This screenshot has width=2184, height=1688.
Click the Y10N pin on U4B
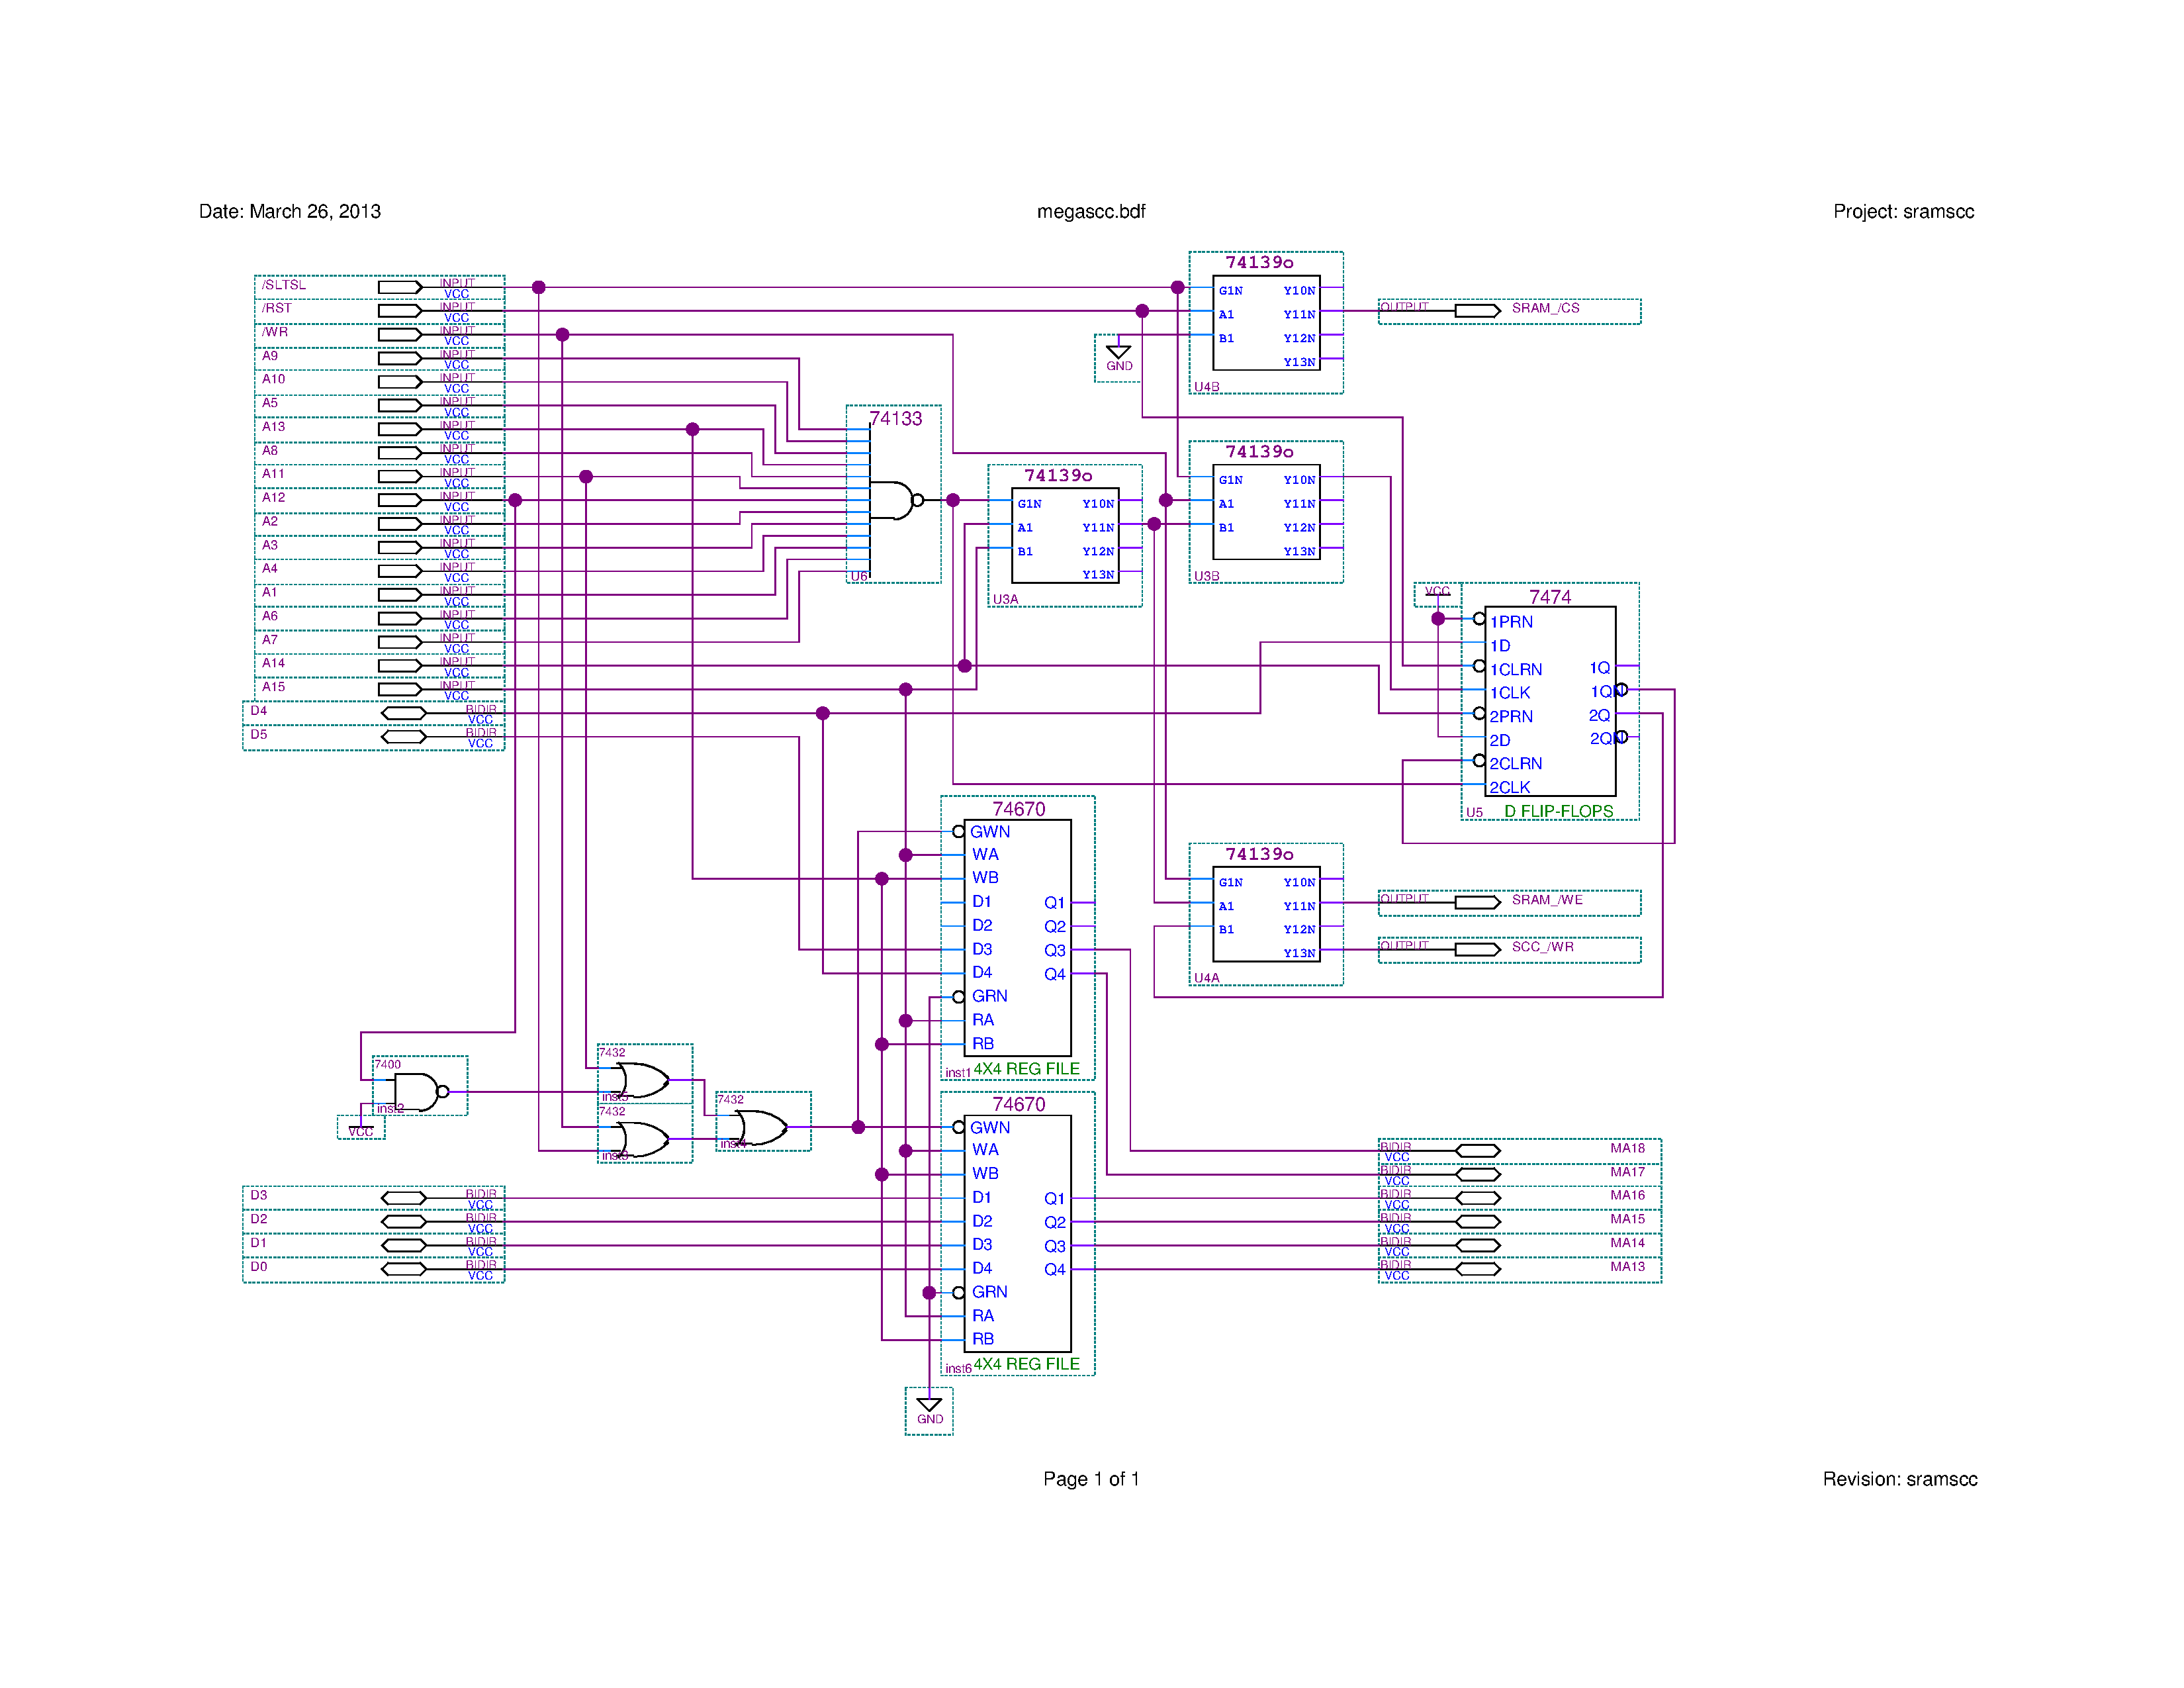coord(1299,291)
